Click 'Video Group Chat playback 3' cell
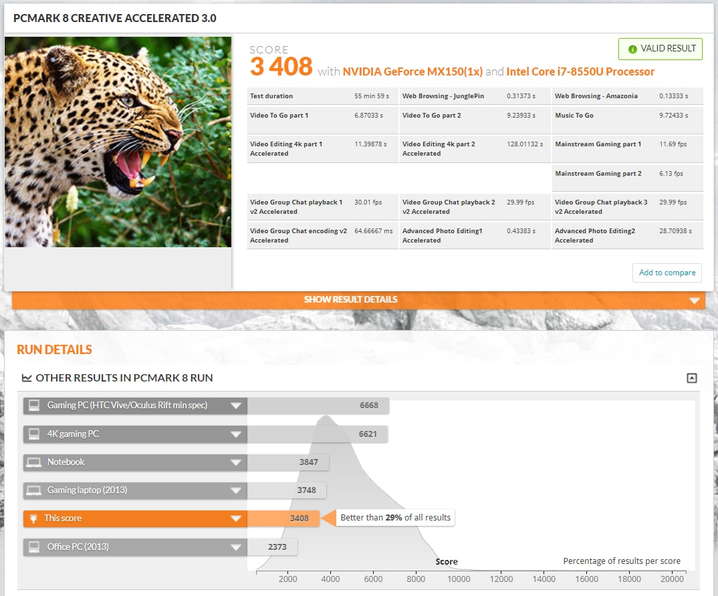The width and height of the screenshot is (718, 596). (627, 207)
